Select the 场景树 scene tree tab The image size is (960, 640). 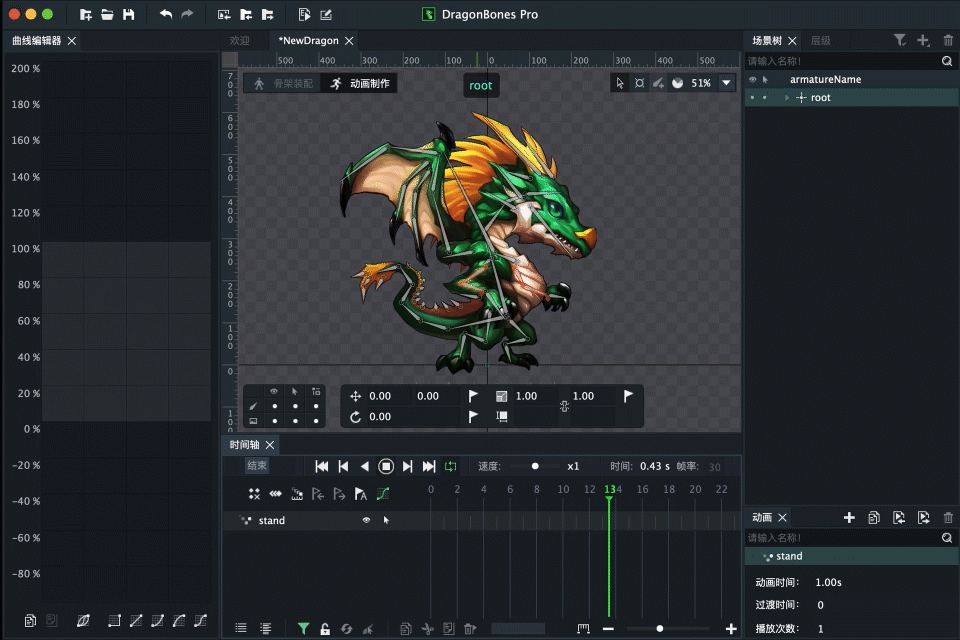[x=767, y=40]
